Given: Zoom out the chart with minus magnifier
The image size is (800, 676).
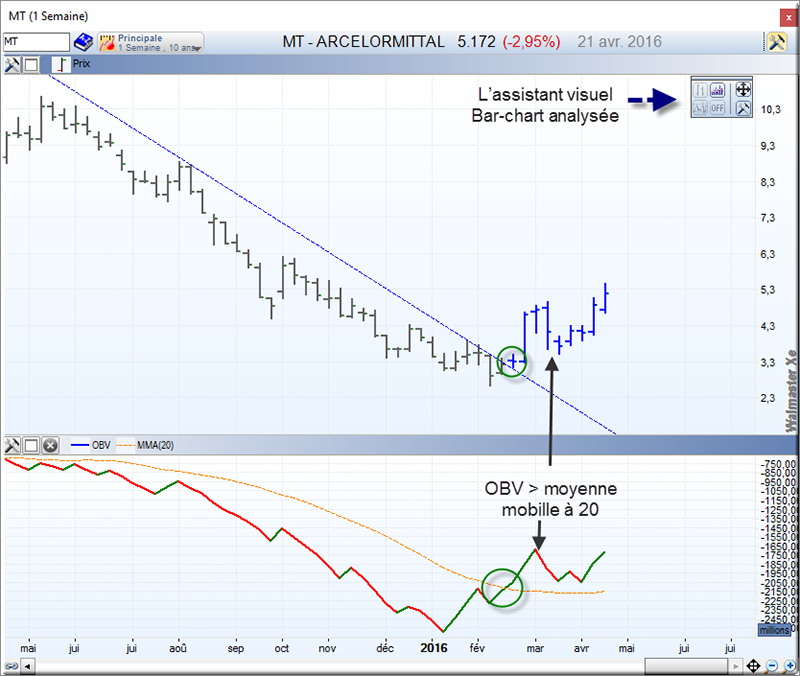Looking at the screenshot, I should tap(772, 666).
